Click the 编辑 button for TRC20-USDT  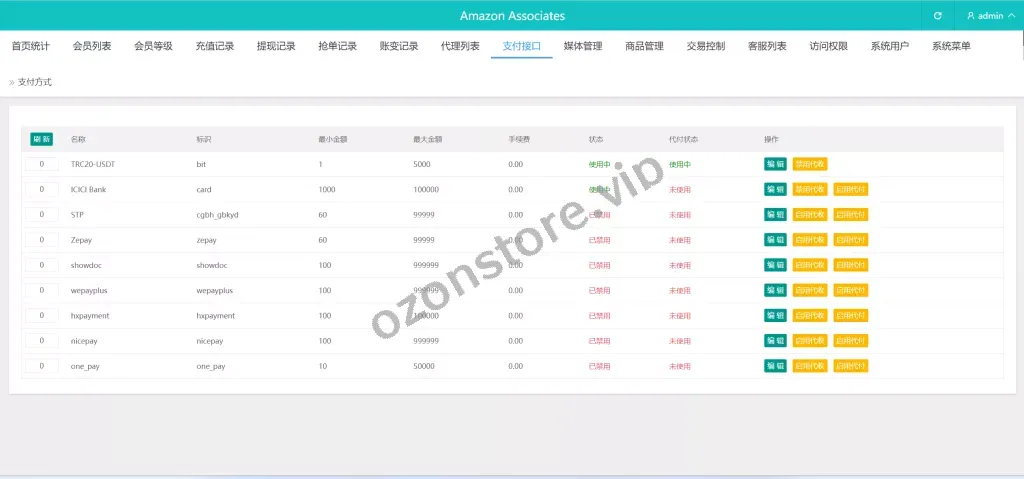[x=775, y=164]
